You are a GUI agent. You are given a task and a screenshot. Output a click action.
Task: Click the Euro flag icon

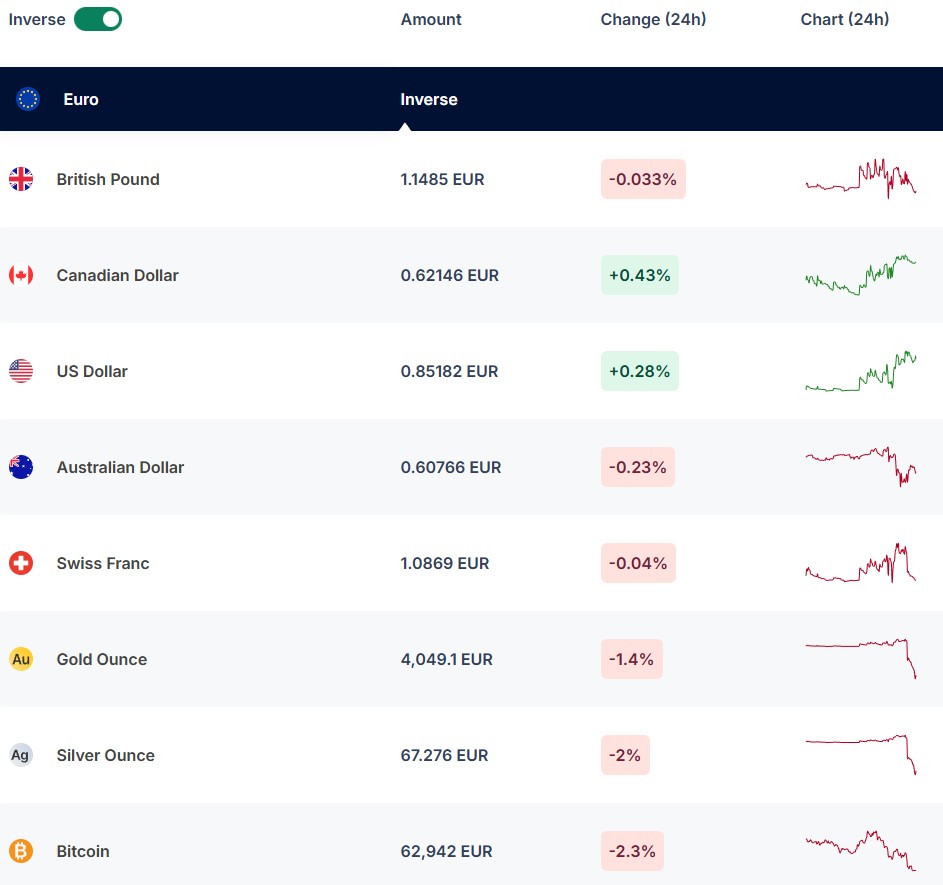click(x=28, y=99)
